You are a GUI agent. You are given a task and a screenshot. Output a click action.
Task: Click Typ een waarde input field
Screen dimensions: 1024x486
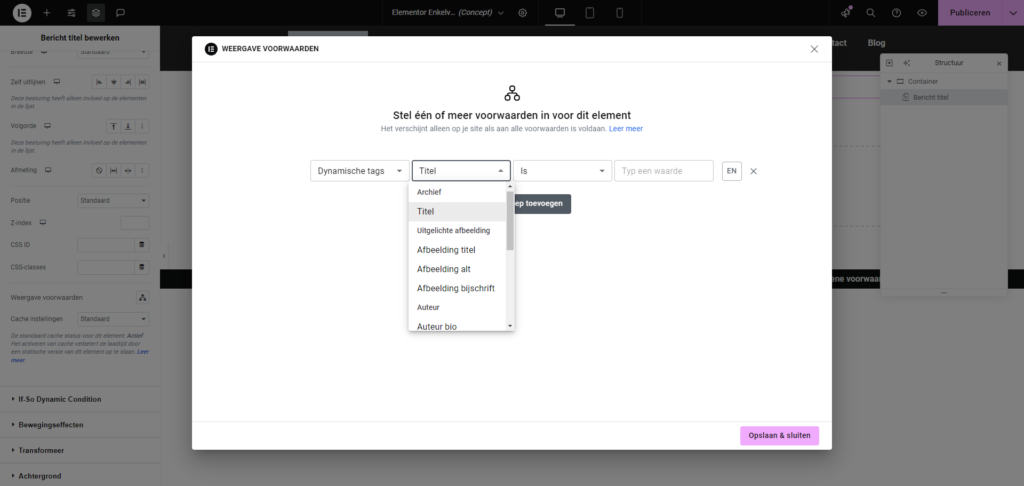[664, 171]
